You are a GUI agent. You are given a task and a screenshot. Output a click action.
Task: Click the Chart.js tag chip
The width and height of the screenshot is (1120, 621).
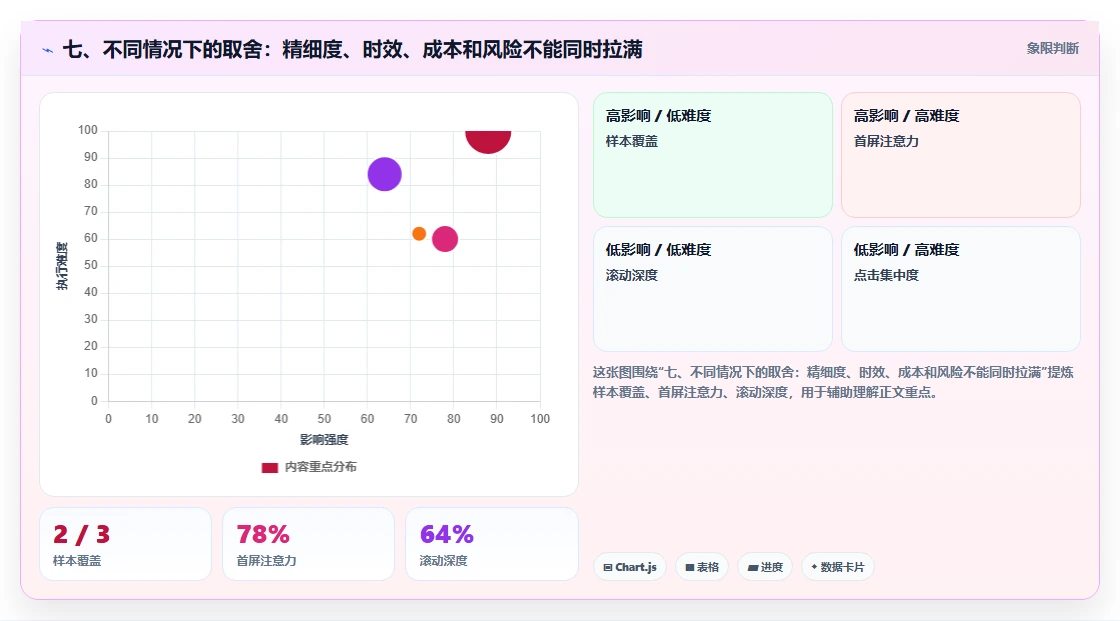[x=630, y=567]
